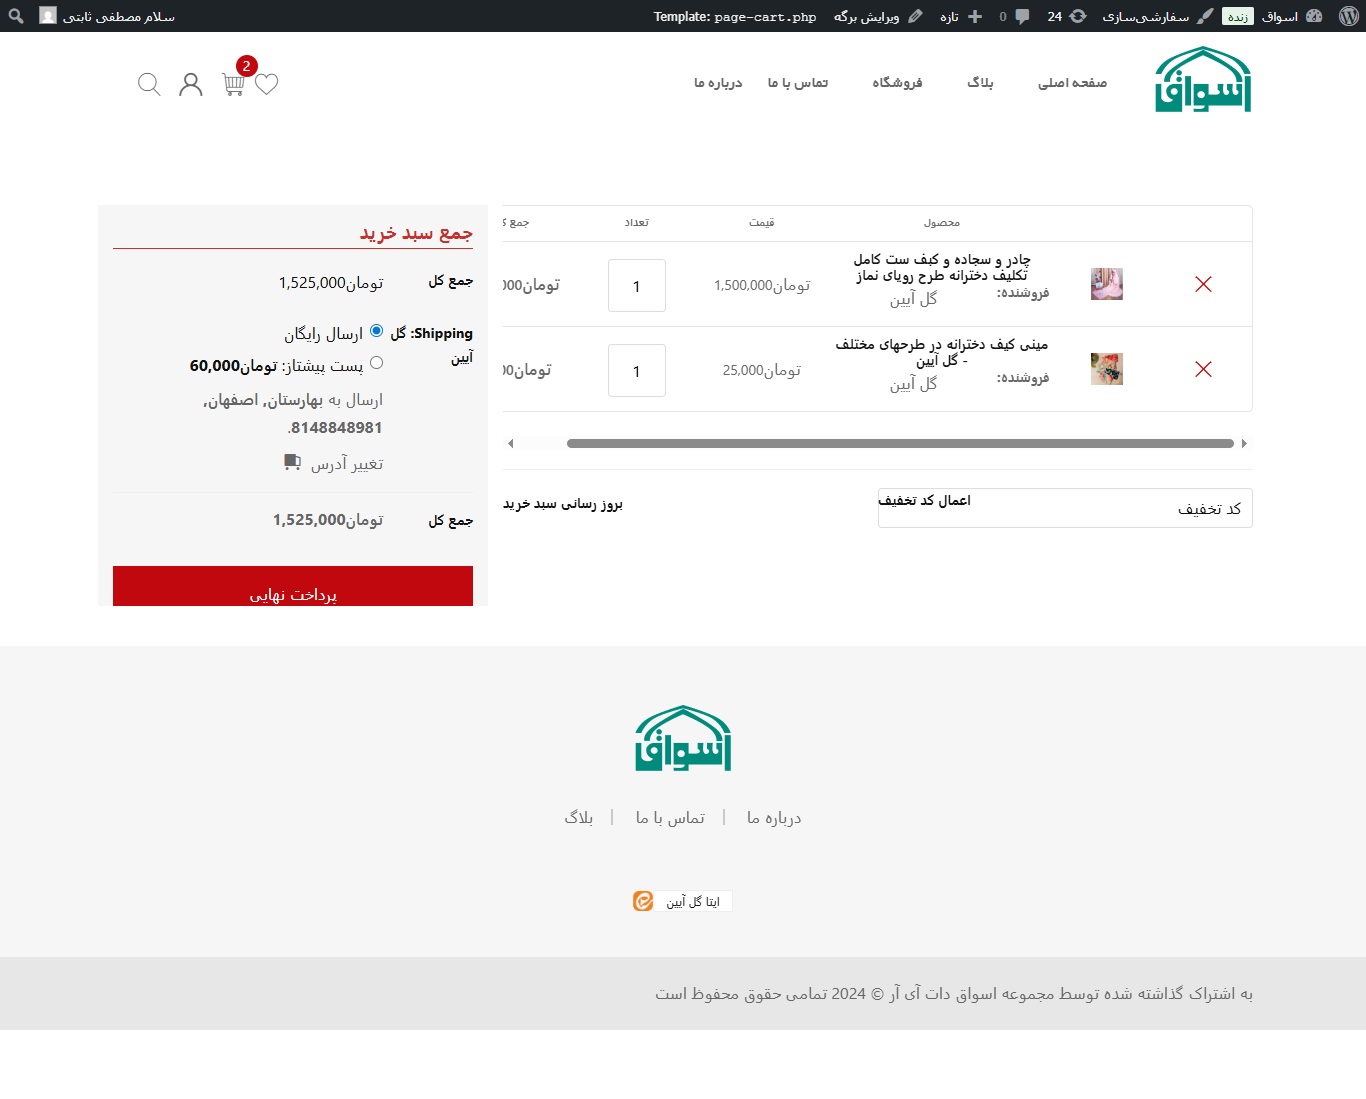Open the cart icon with badge 2

[232, 86]
